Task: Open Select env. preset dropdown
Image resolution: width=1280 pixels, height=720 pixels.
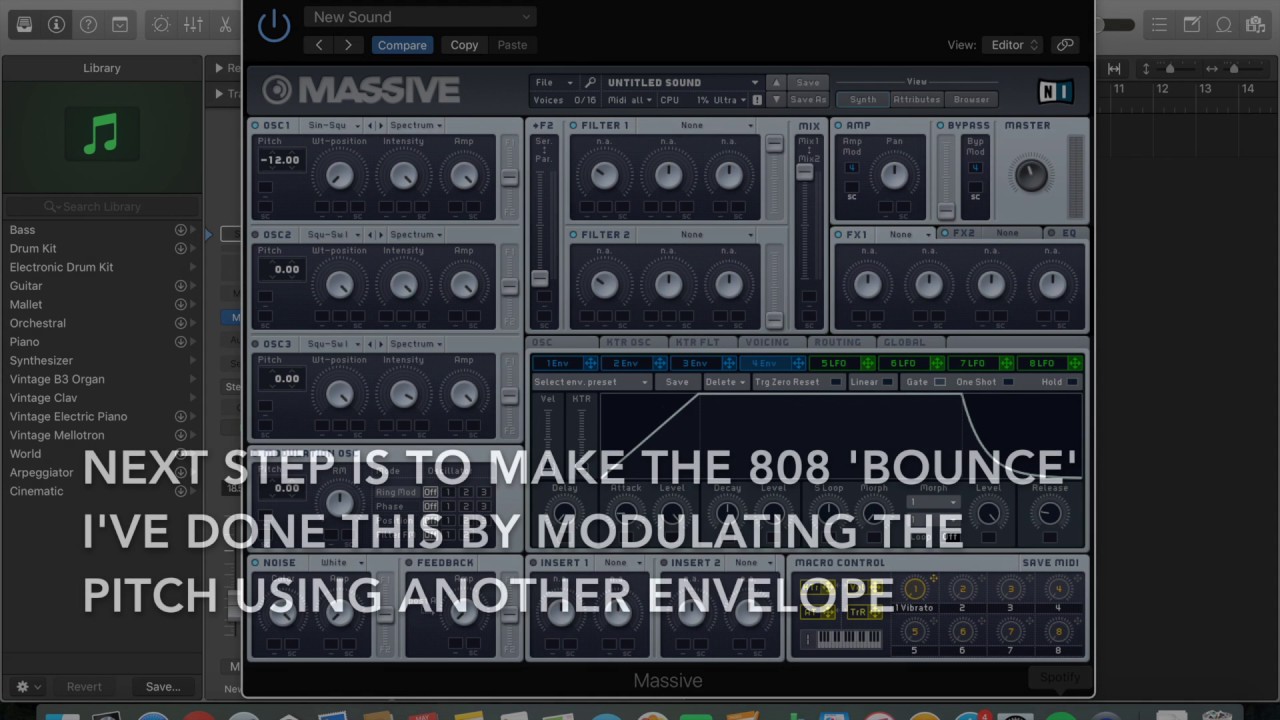Action: point(591,382)
